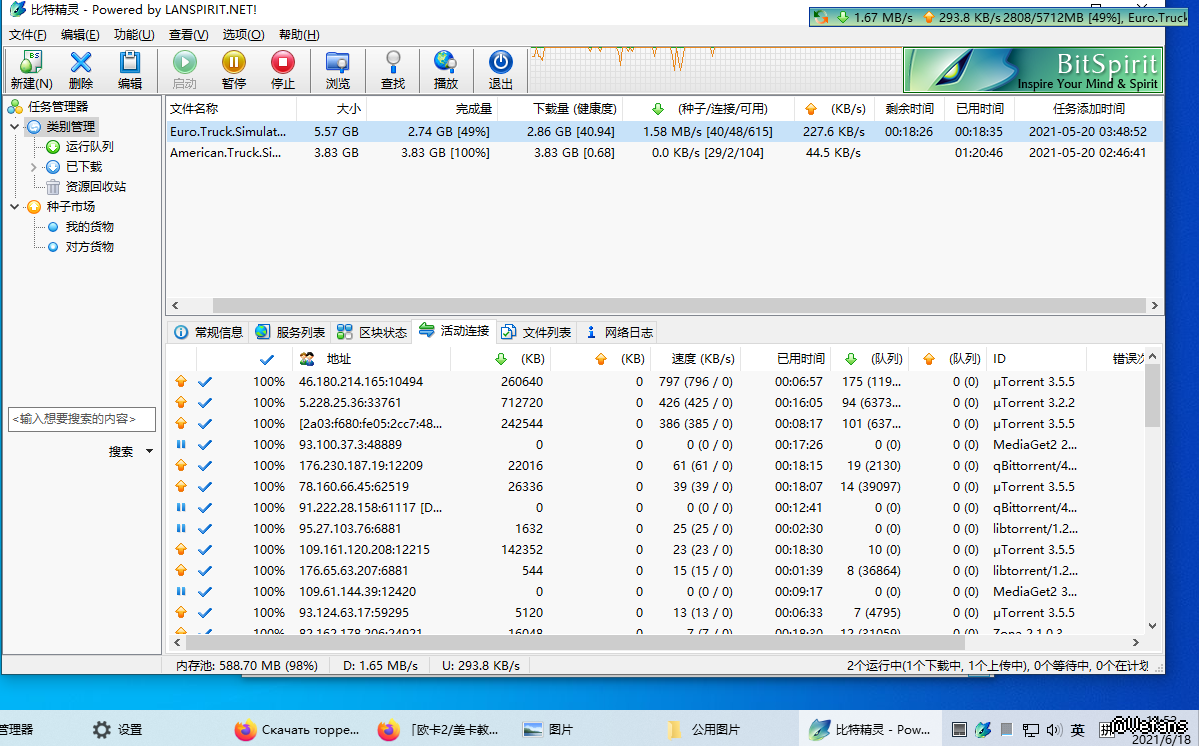Viewport: 1199px width, 746px height.
Task: Select the Euro.Truck.Simulator download task row
Action: [x=227, y=131]
